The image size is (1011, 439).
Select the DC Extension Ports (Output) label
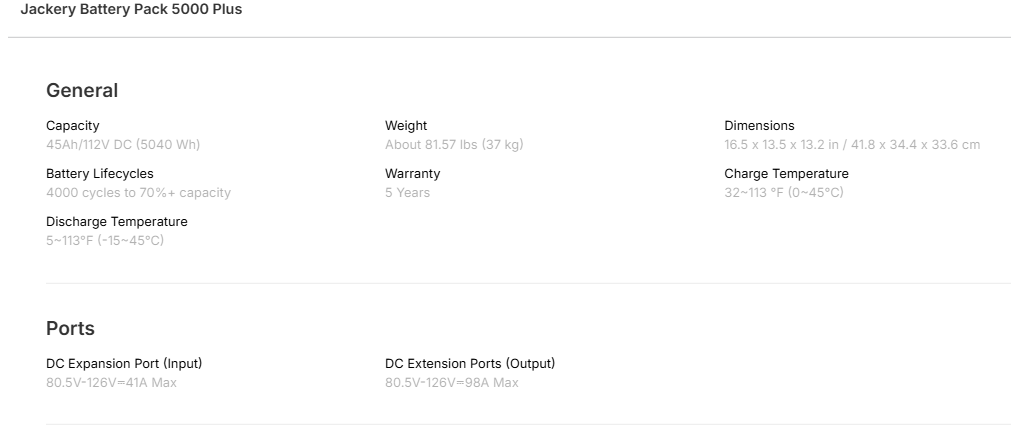pyautogui.click(x=470, y=364)
